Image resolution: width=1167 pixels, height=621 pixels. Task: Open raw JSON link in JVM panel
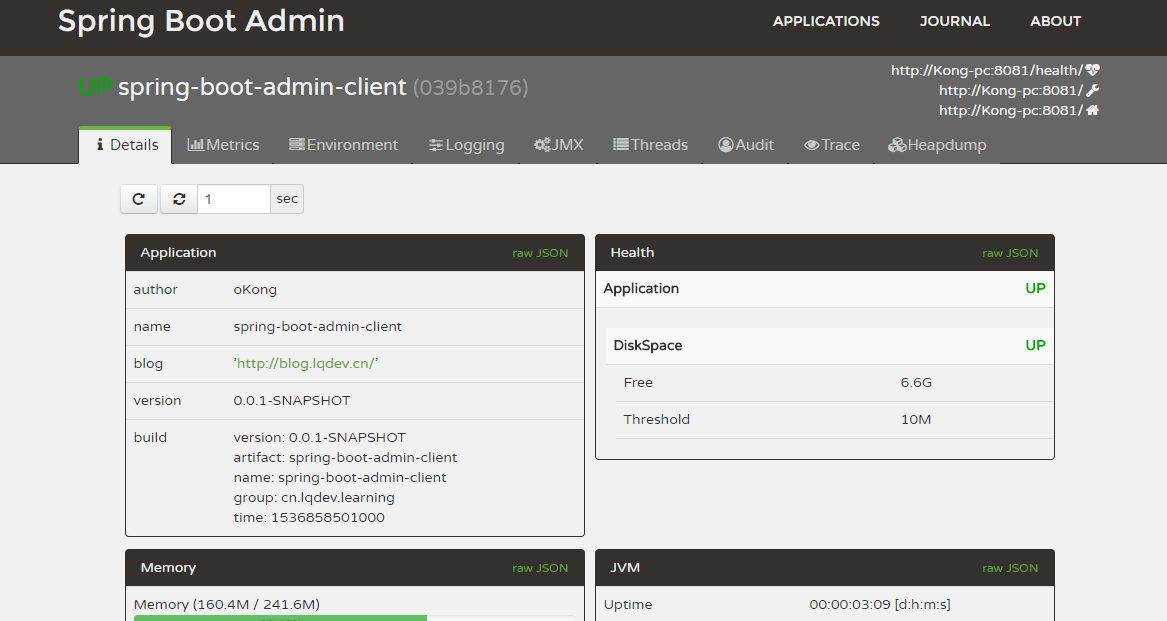[x=1010, y=568]
